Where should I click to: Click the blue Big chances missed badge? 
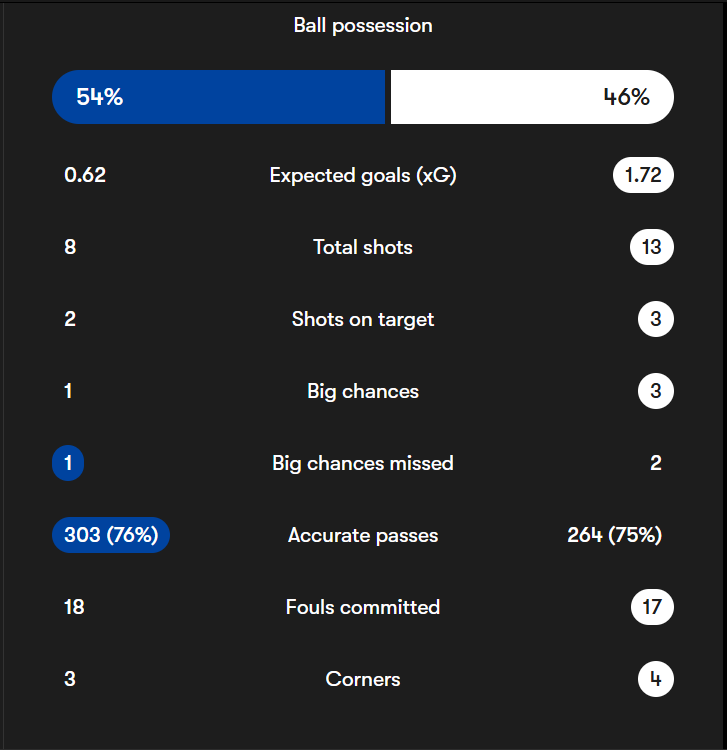(68, 463)
